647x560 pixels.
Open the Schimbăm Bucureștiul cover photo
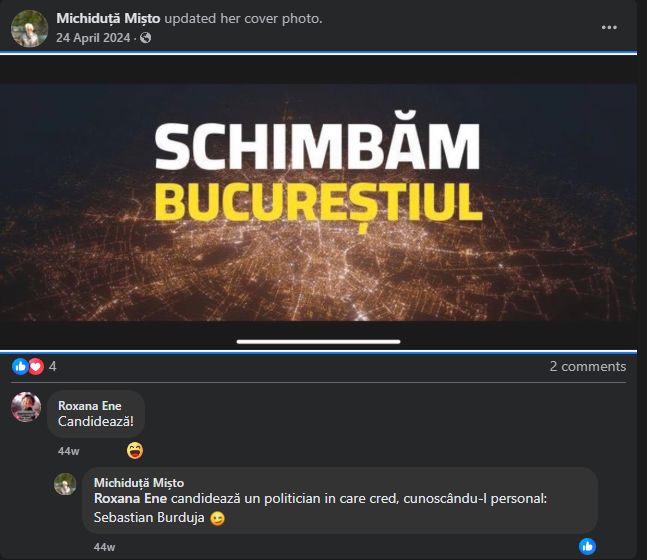[x=318, y=202]
